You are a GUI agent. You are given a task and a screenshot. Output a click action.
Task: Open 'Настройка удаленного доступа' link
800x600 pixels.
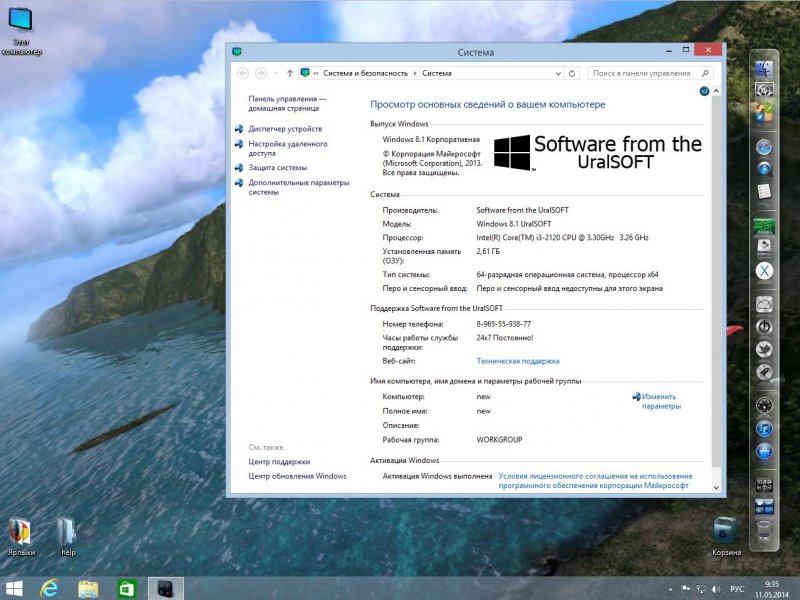click(288, 148)
